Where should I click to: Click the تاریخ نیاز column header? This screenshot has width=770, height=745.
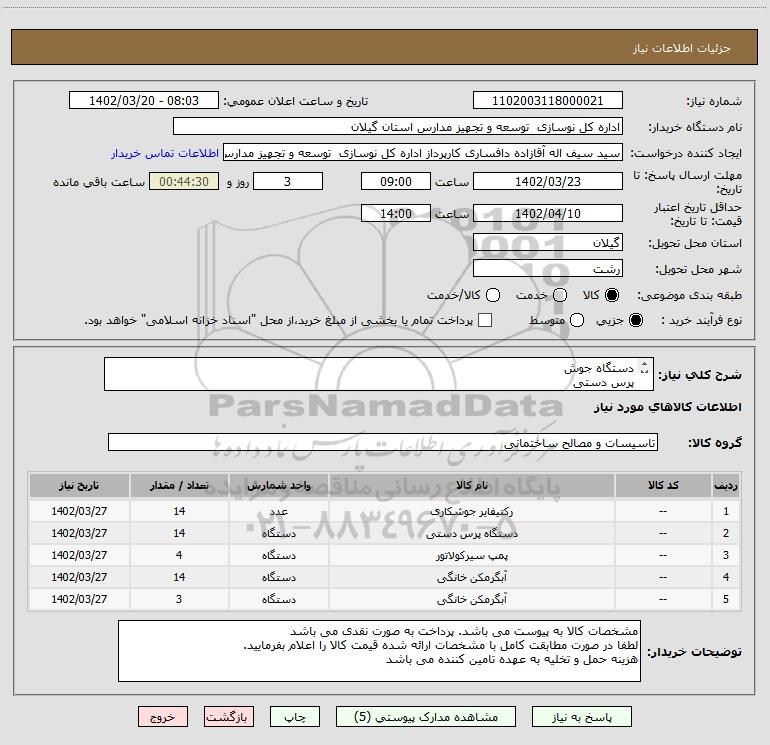79,485
